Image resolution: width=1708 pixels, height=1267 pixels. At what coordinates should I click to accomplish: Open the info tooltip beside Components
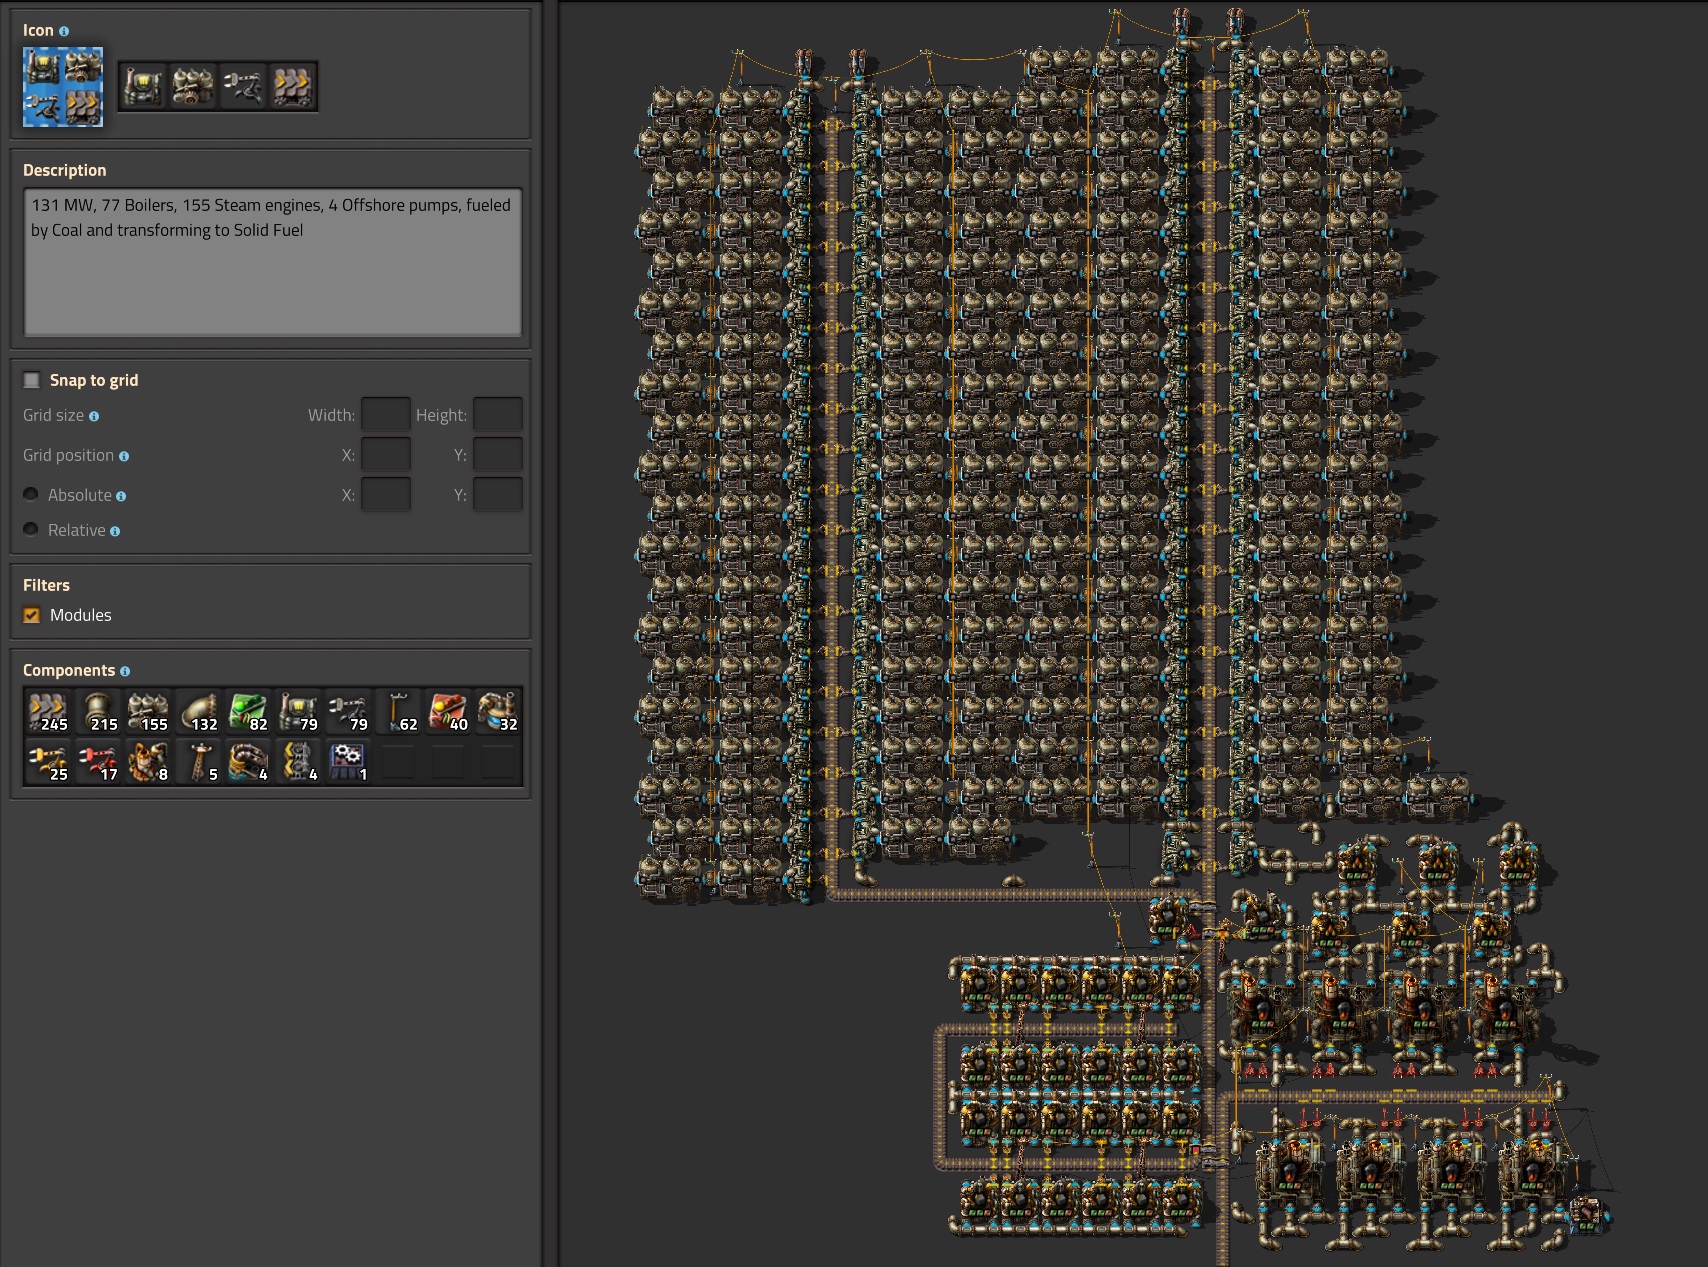[x=125, y=671]
